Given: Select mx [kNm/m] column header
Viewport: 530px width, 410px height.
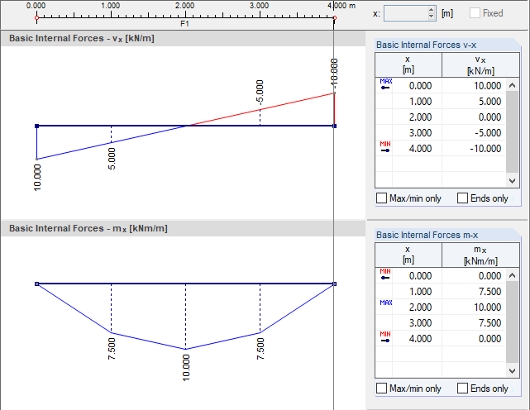Looking at the screenshot, I should tap(480, 255).
